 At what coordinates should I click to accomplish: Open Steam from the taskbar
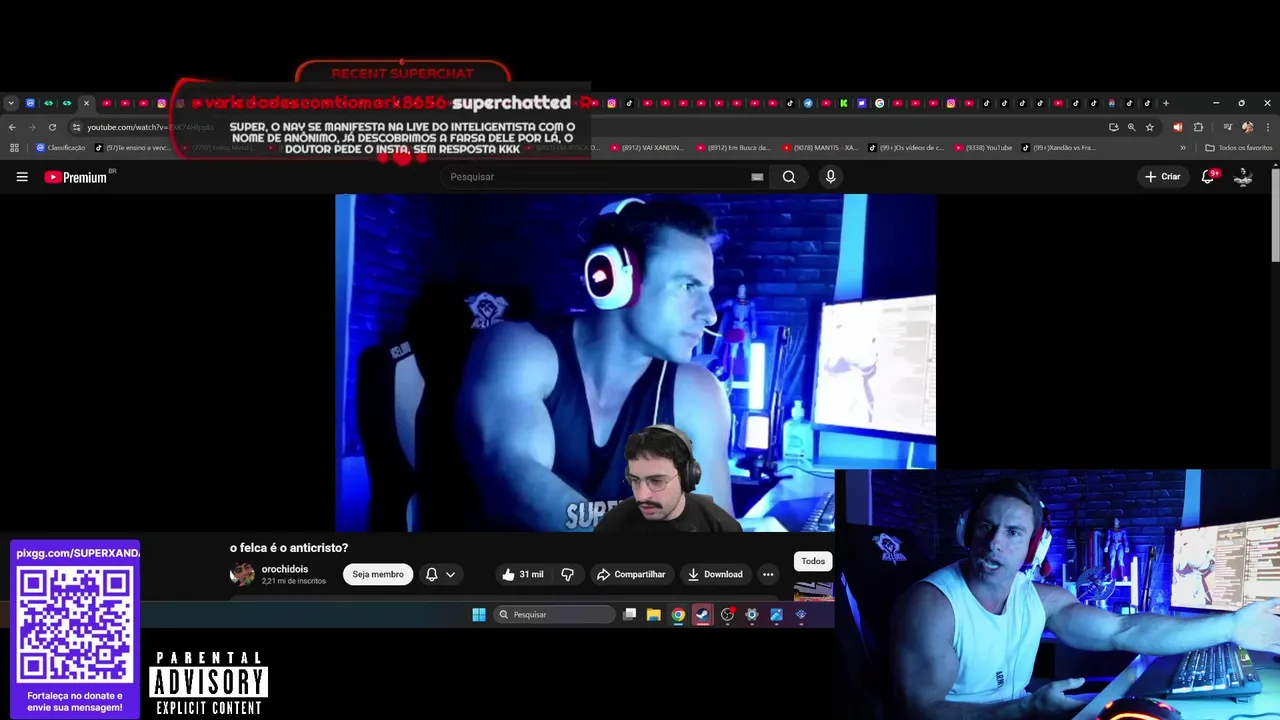(703, 615)
